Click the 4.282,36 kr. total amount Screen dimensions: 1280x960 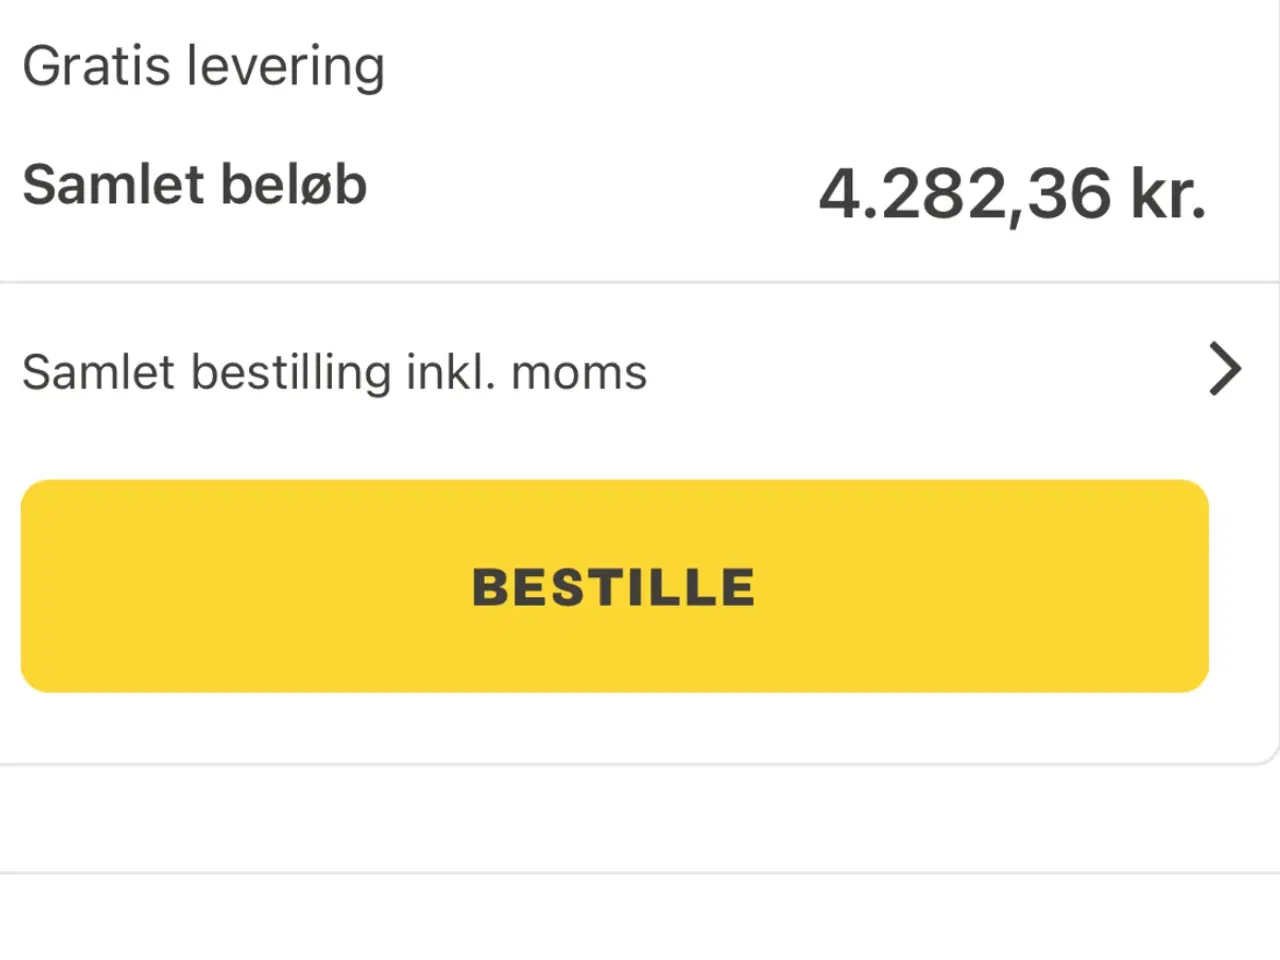(x=1012, y=193)
